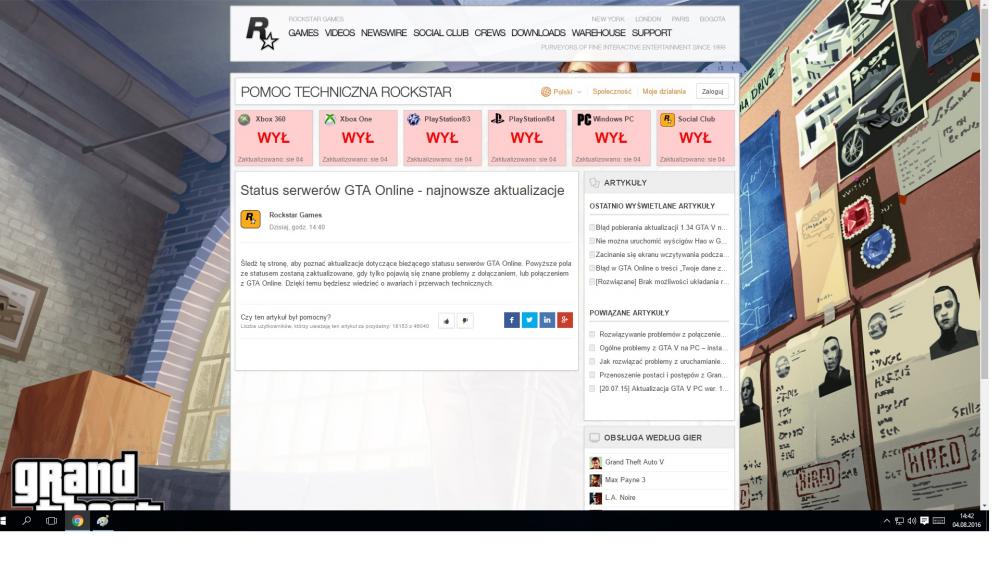Open article [20.07.15] Aktualizacja GTA V PC

[x=663, y=389]
